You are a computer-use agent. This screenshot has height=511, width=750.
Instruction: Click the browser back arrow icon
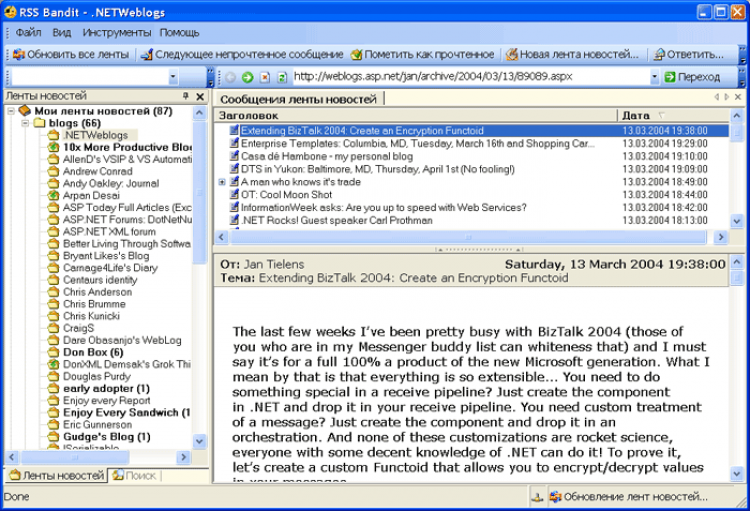(231, 77)
